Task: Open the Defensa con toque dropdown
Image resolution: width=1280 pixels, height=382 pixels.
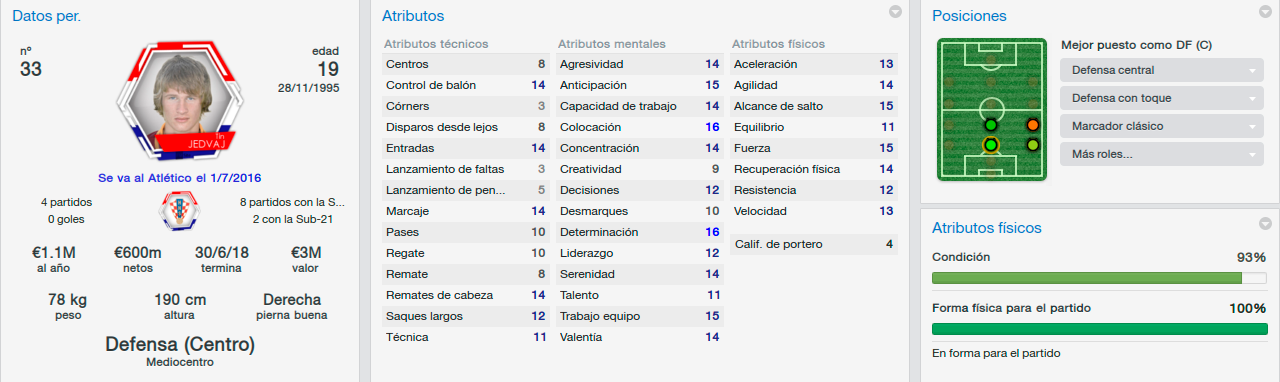Action: point(1161,98)
